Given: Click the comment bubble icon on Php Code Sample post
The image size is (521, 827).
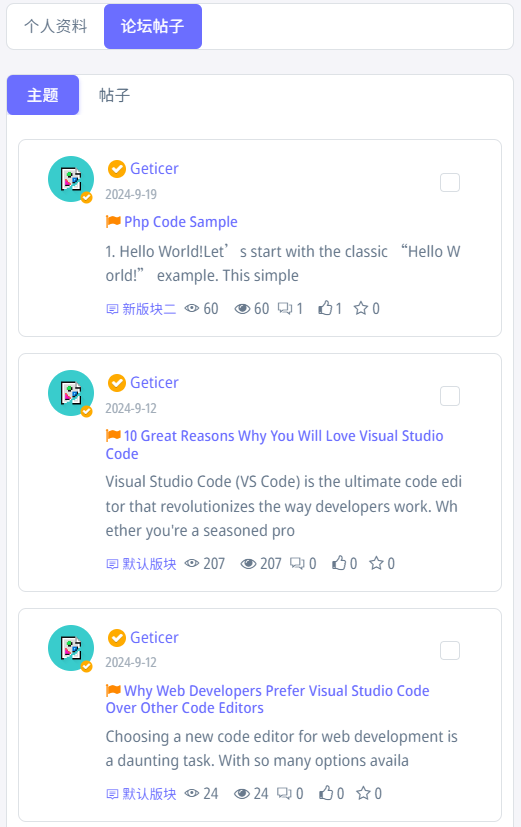Looking at the screenshot, I should (285, 309).
